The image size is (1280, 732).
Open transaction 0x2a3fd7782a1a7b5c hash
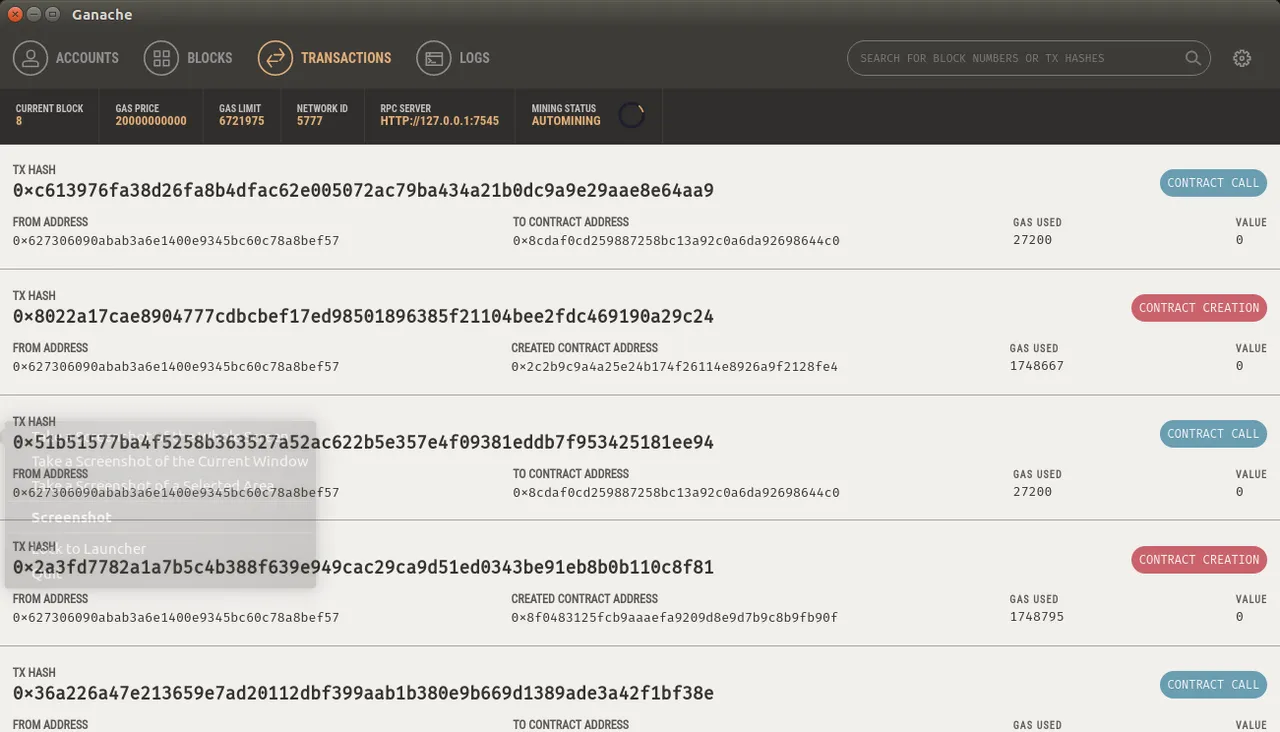[363, 567]
